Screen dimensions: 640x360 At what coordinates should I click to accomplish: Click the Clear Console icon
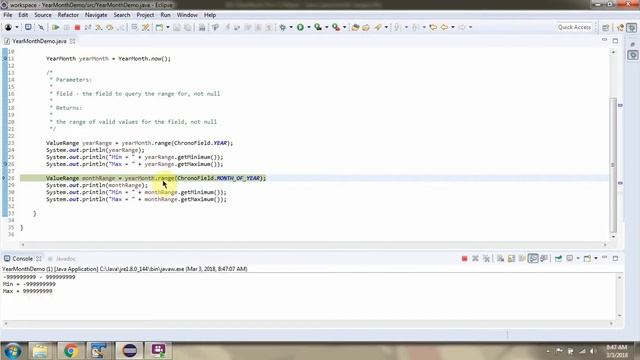500,258
